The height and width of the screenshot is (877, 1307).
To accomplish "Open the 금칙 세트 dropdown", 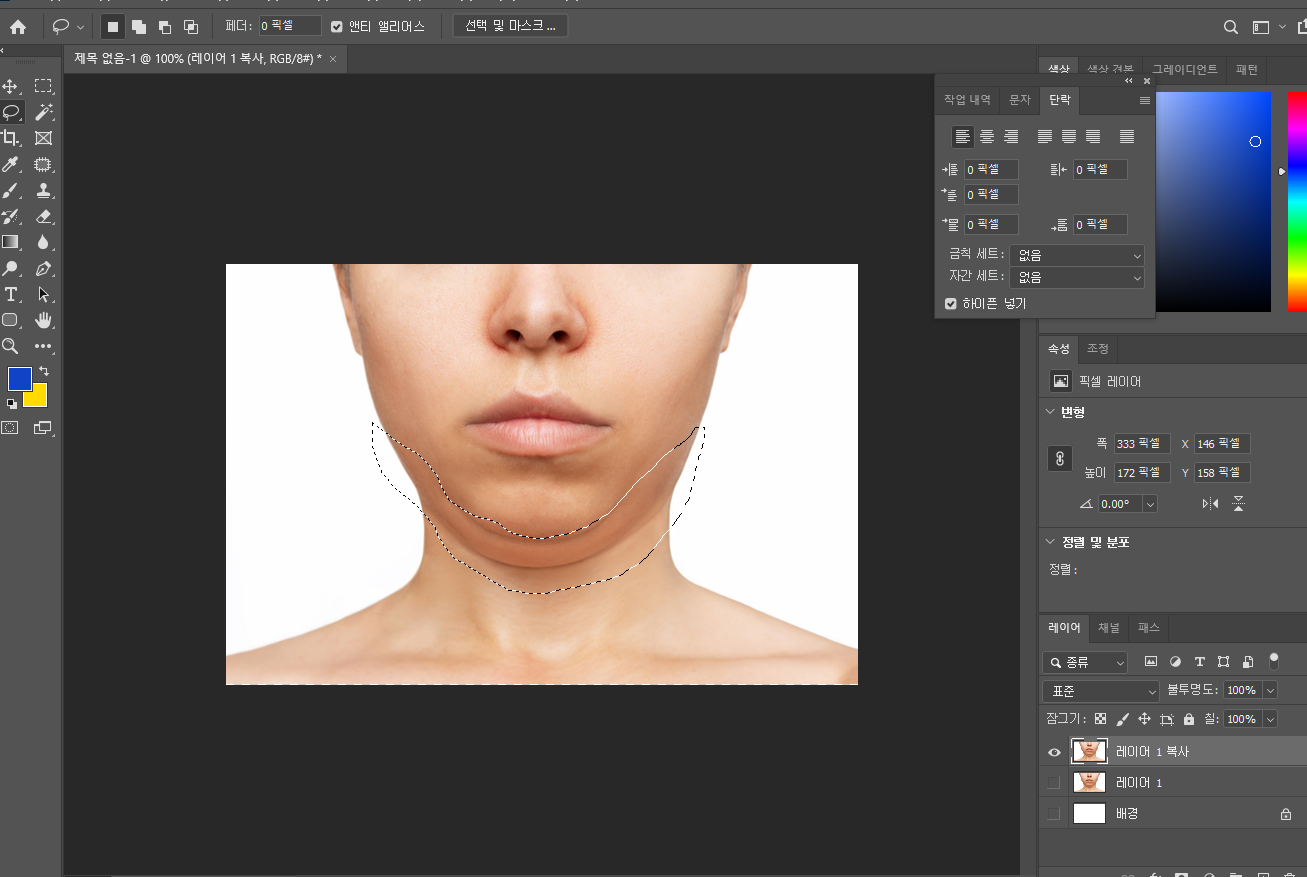I will pos(1076,255).
